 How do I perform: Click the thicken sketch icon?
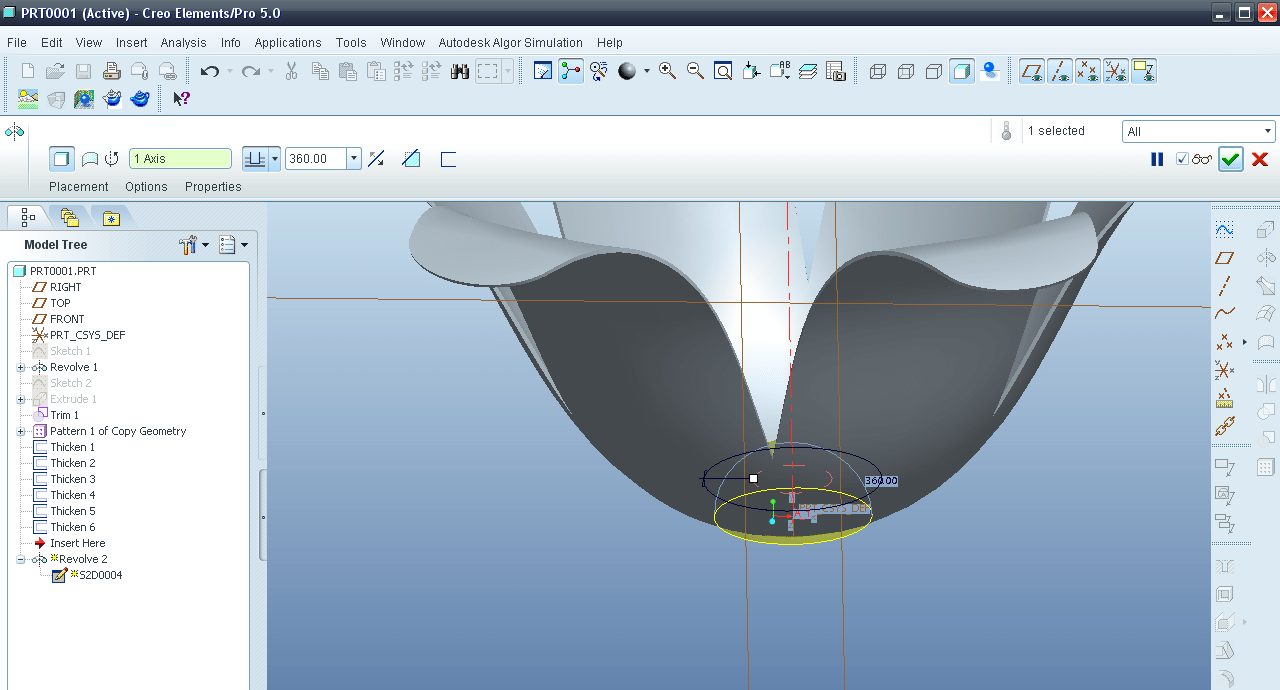click(448, 159)
